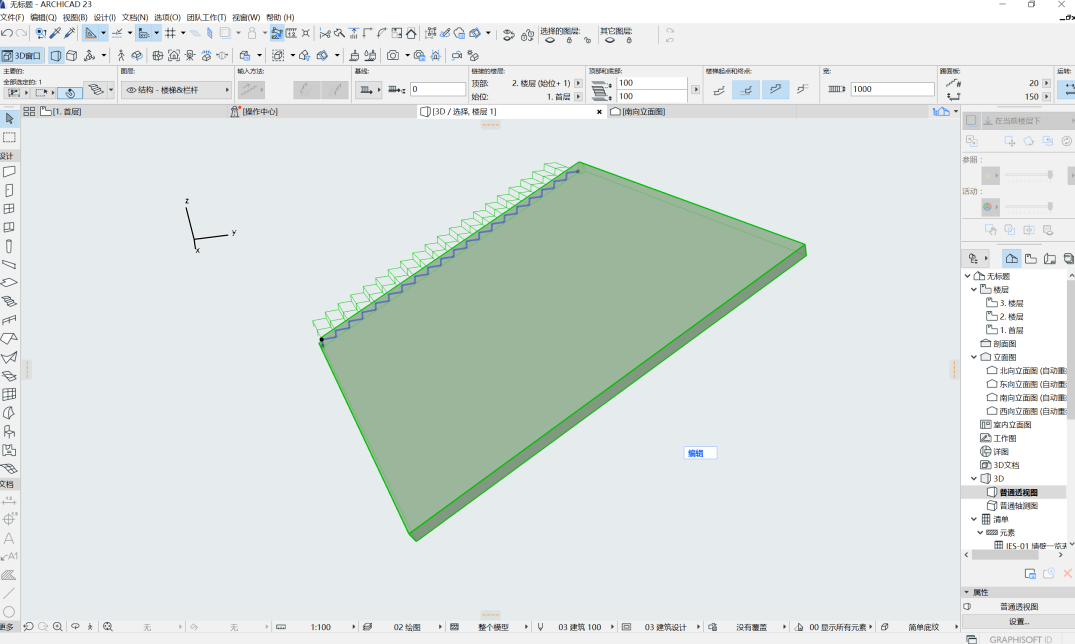
Task: Click the walking figure explore model icon
Action: coord(121,56)
